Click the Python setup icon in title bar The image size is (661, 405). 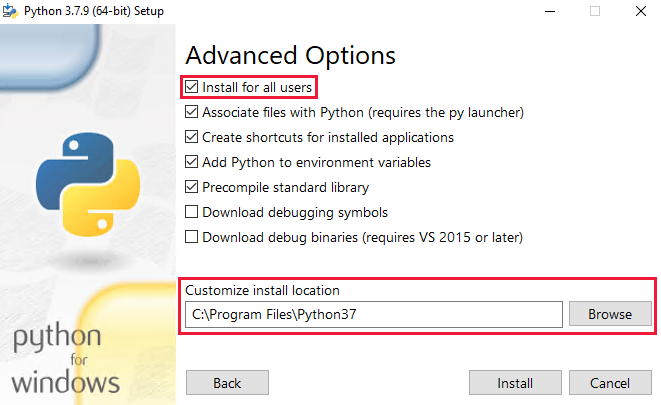(12, 11)
